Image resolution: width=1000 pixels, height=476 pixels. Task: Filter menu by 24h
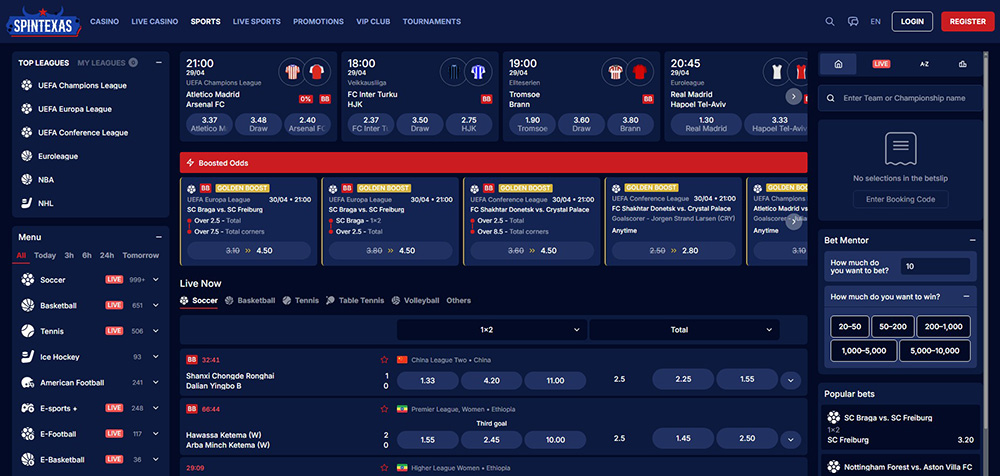pos(107,255)
